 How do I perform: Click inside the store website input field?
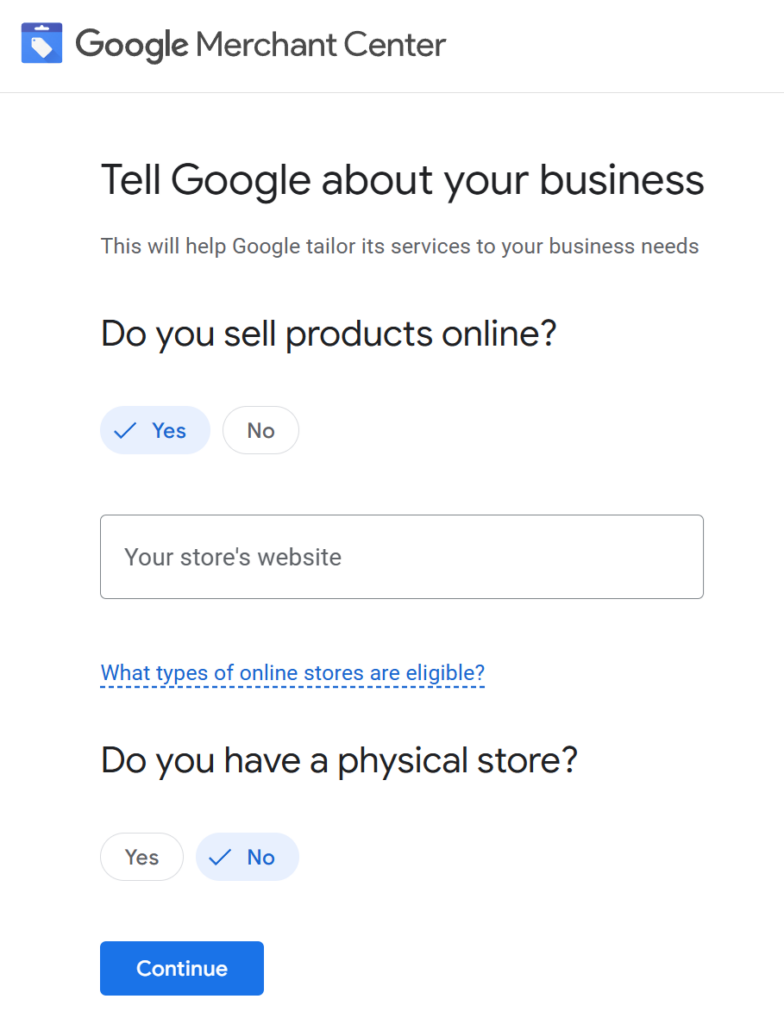[402, 557]
